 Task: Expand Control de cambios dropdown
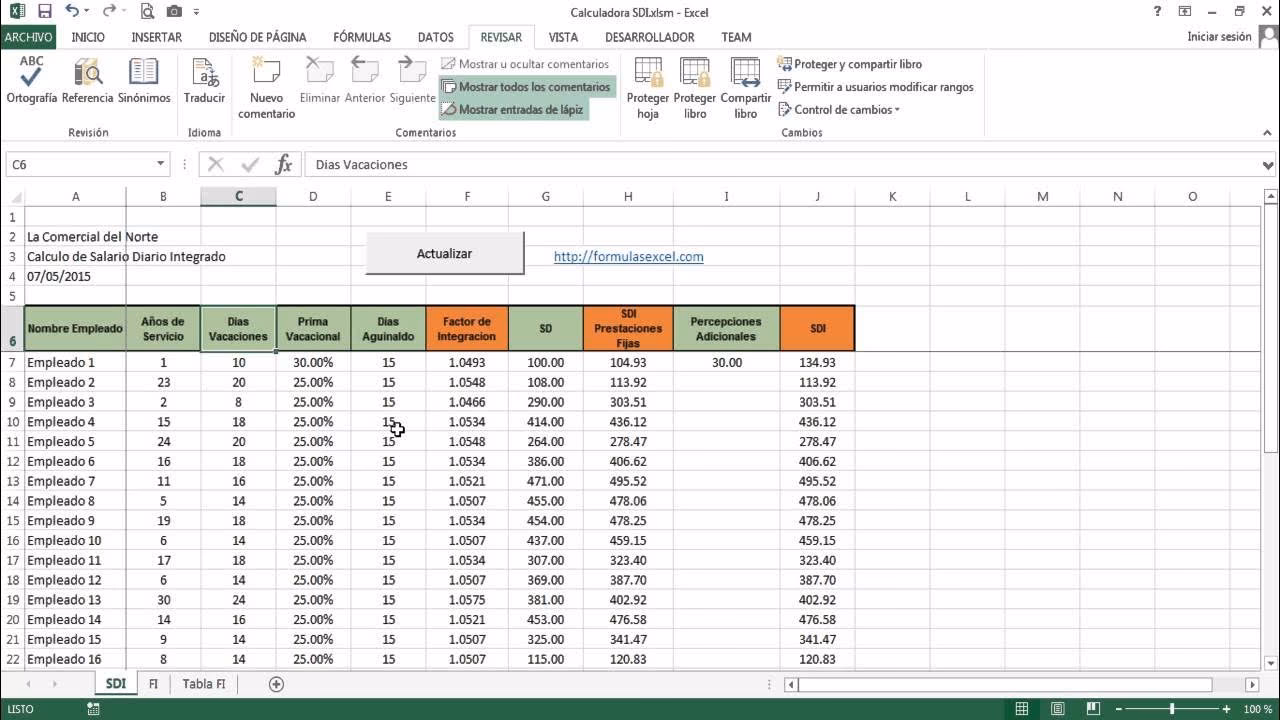[x=840, y=110]
